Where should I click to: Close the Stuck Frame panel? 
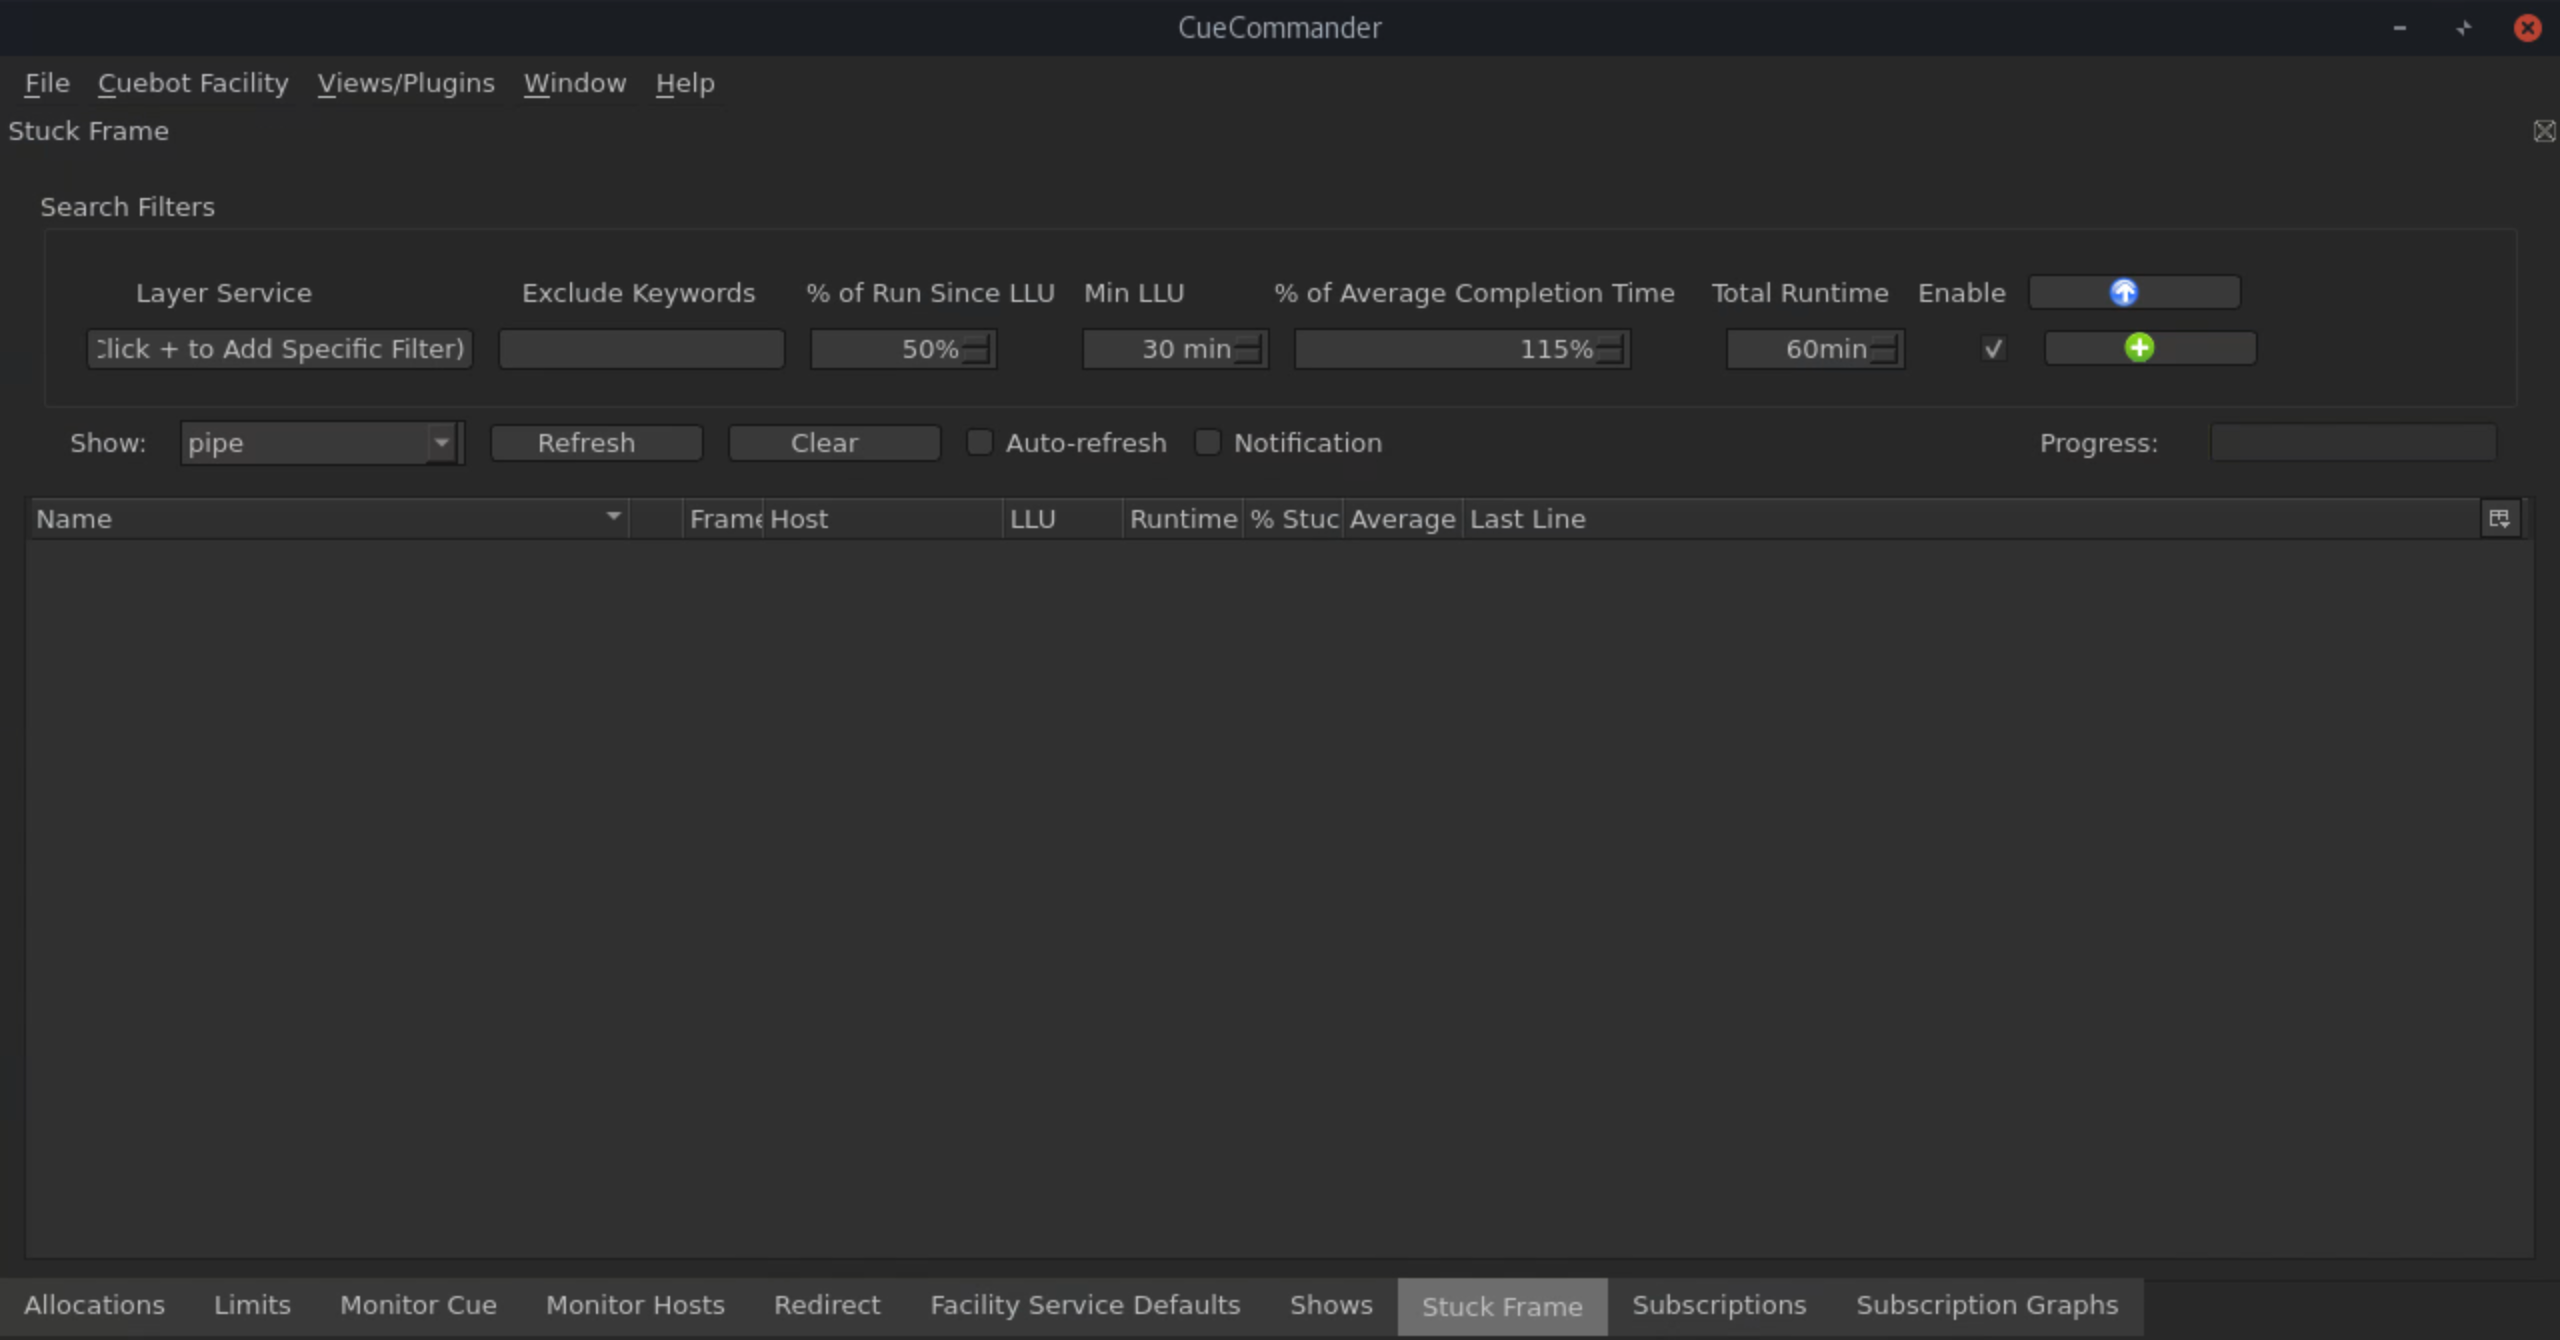tap(2544, 131)
